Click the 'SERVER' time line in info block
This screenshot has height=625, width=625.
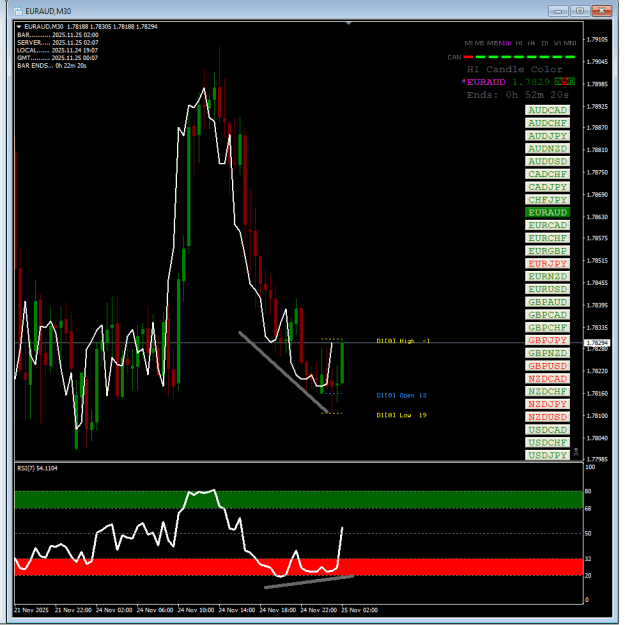coord(58,43)
